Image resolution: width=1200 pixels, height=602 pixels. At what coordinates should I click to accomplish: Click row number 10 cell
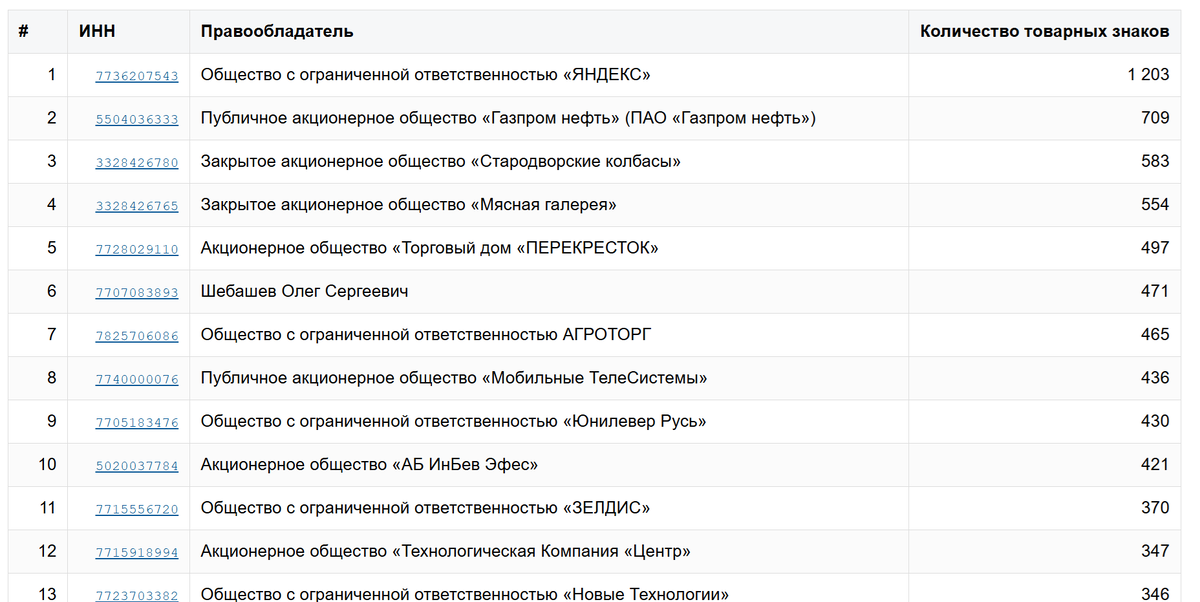(38, 465)
